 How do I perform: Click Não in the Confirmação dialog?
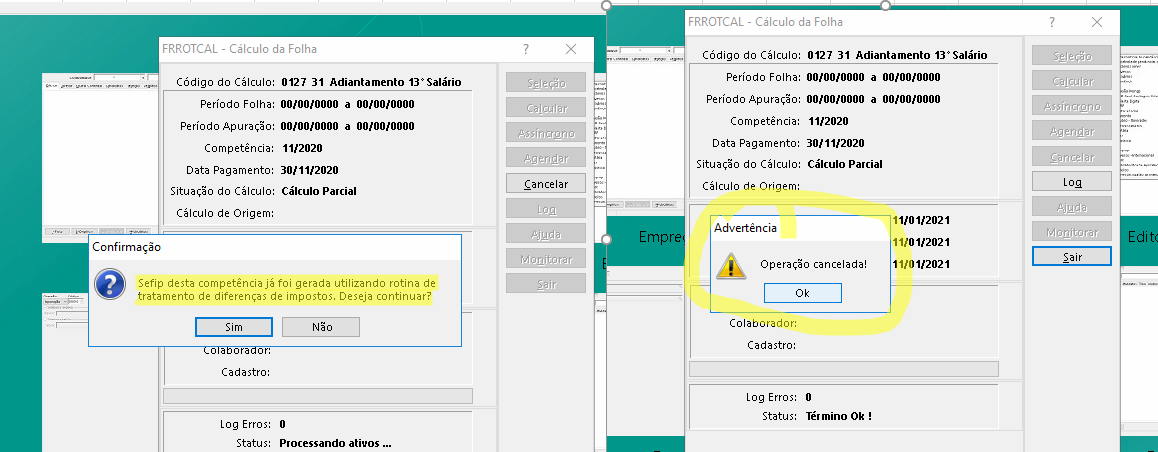tap(321, 327)
